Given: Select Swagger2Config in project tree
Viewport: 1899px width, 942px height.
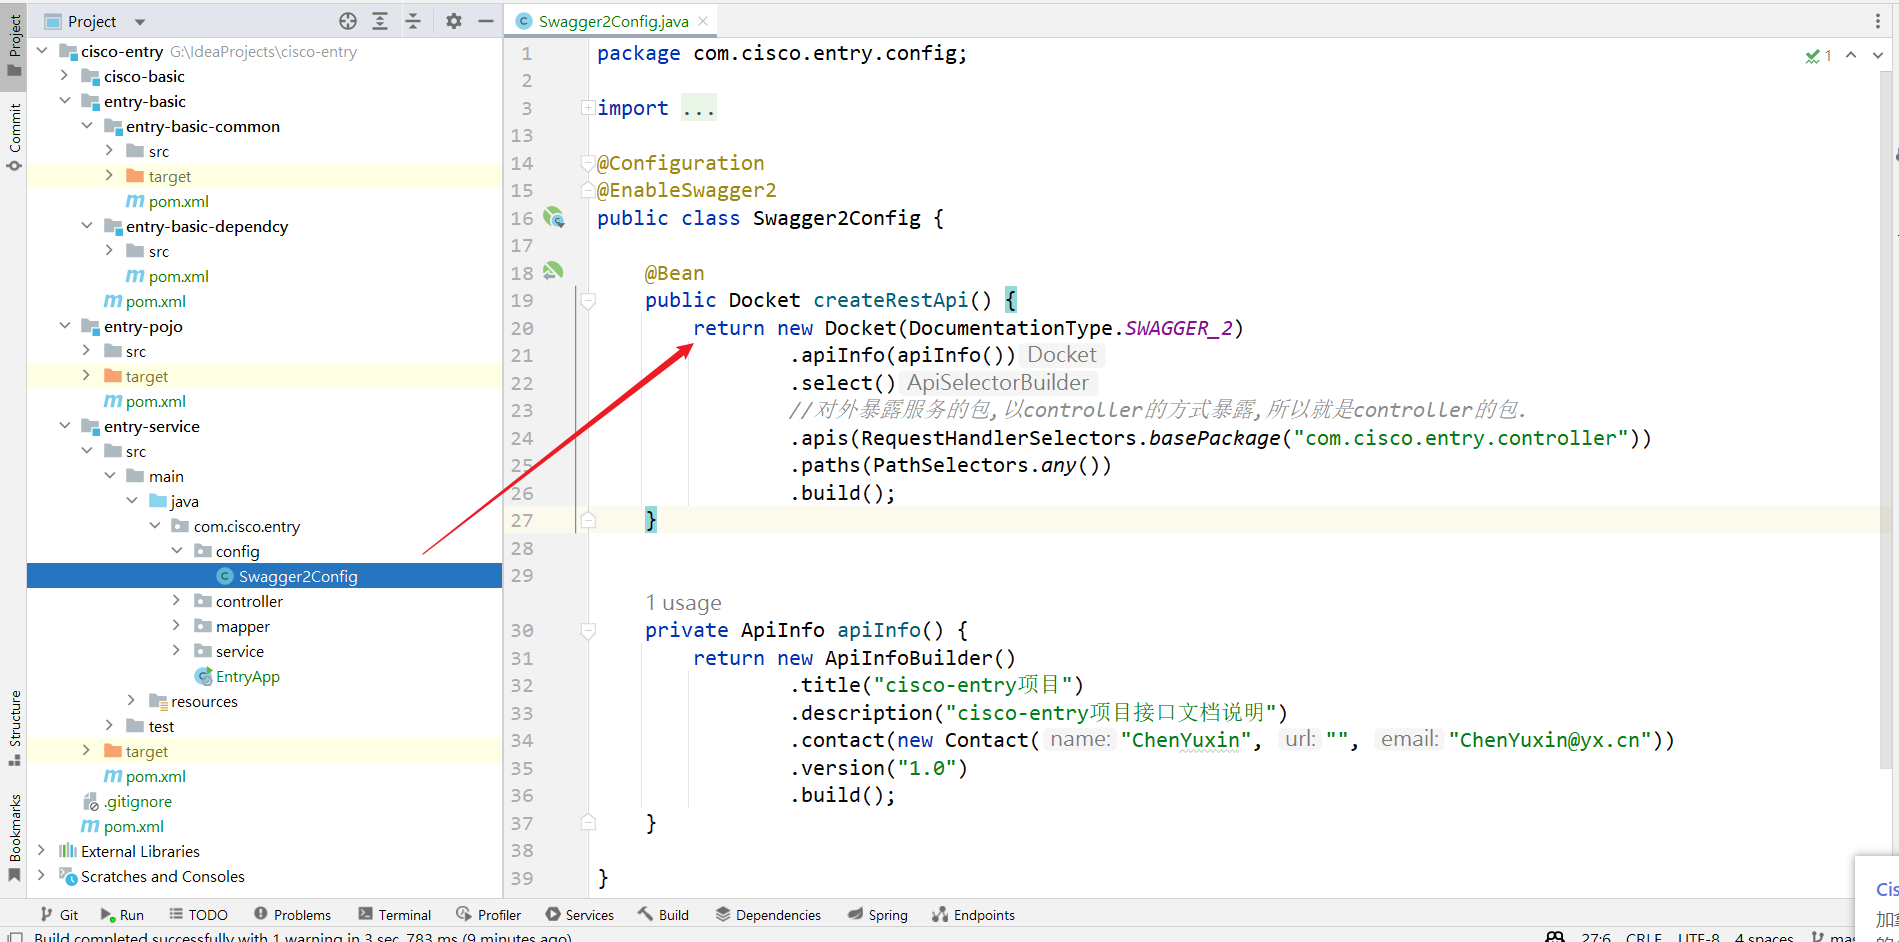Looking at the screenshot, I should pyautogui.click(x=298, y=576).
